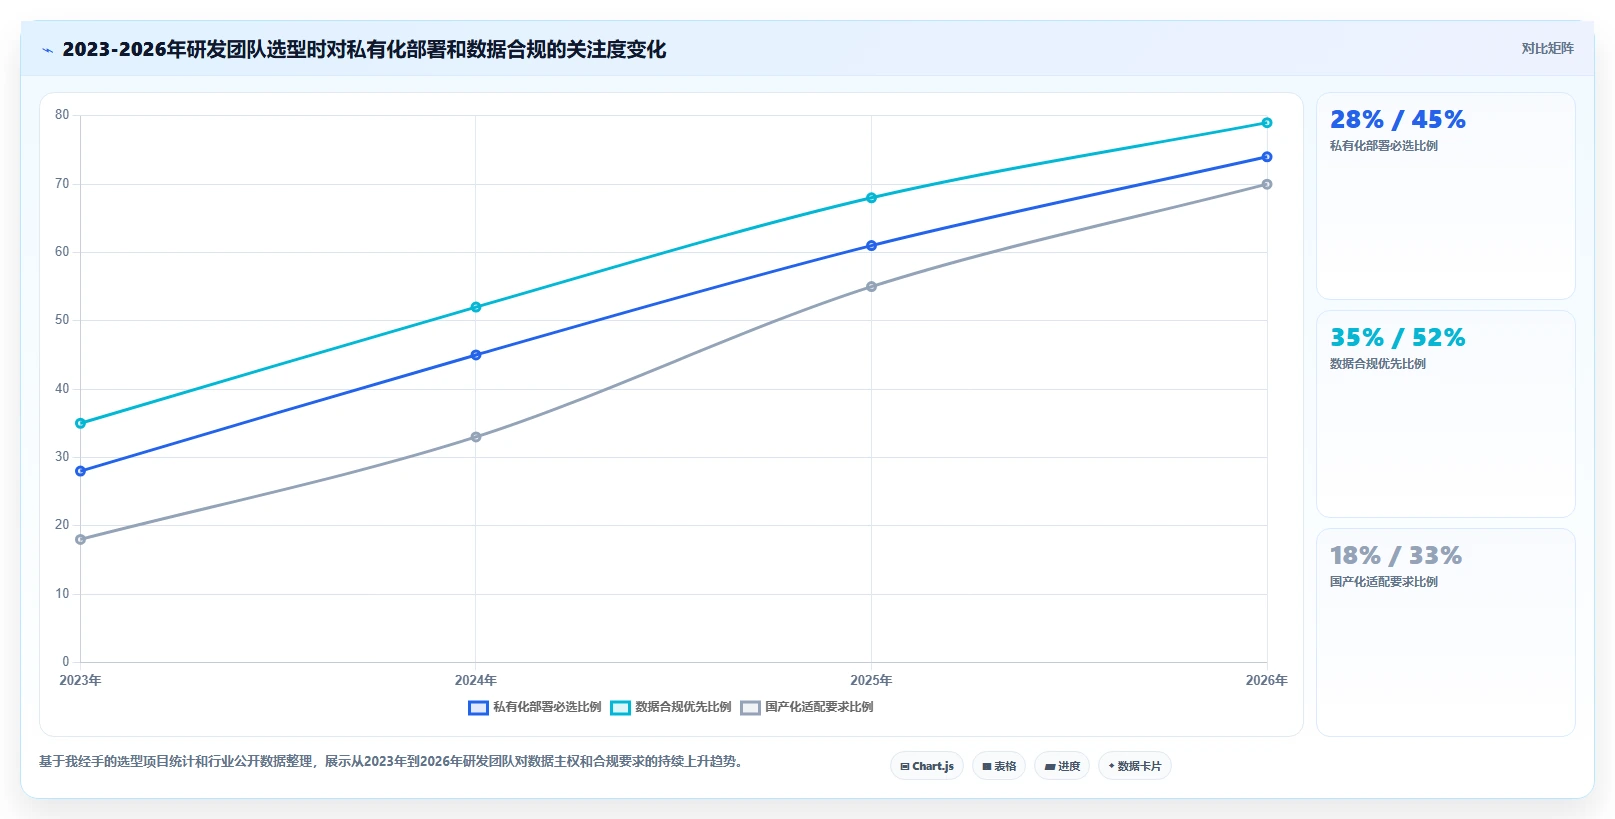Click the blue legend swatch for 私有化部署
This screenshot has height=819, width=1615.
click(x=478, y=708)
